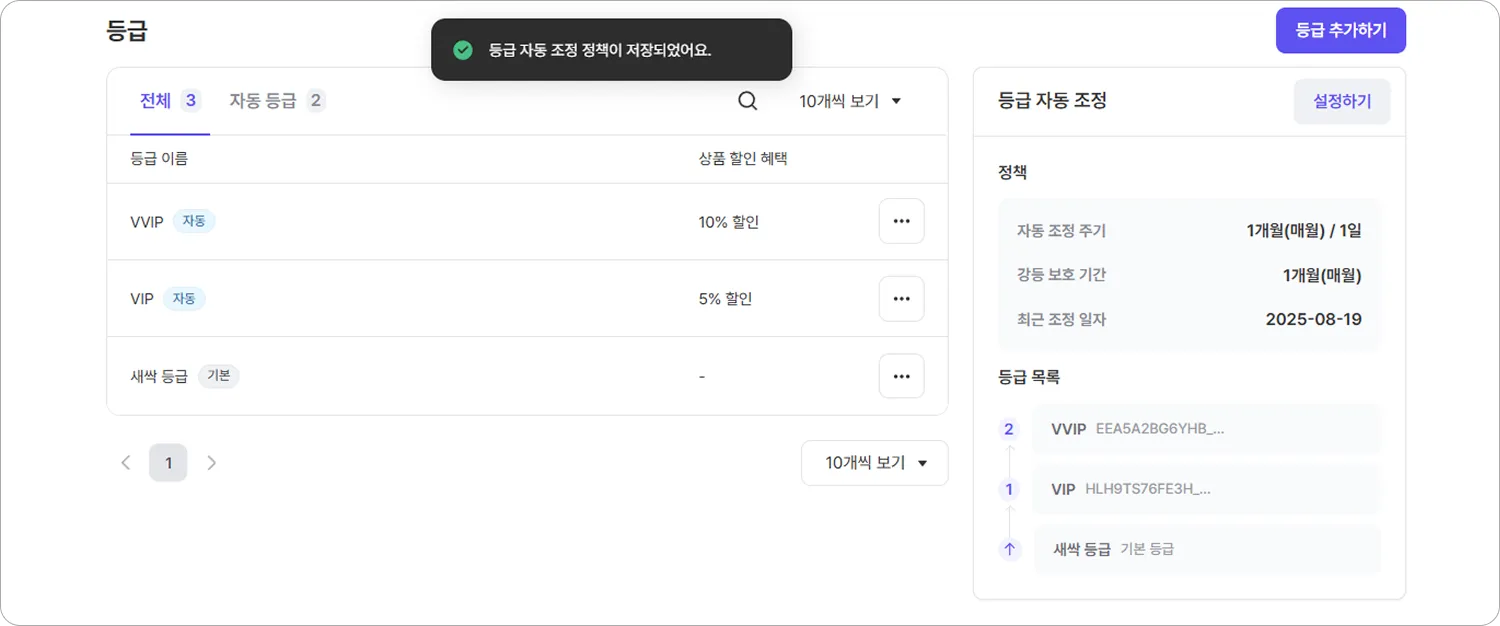Click the 새싹 등급 기본 등급 entry
This screenshot has height=626, width=1500.
coord(1205,549)
